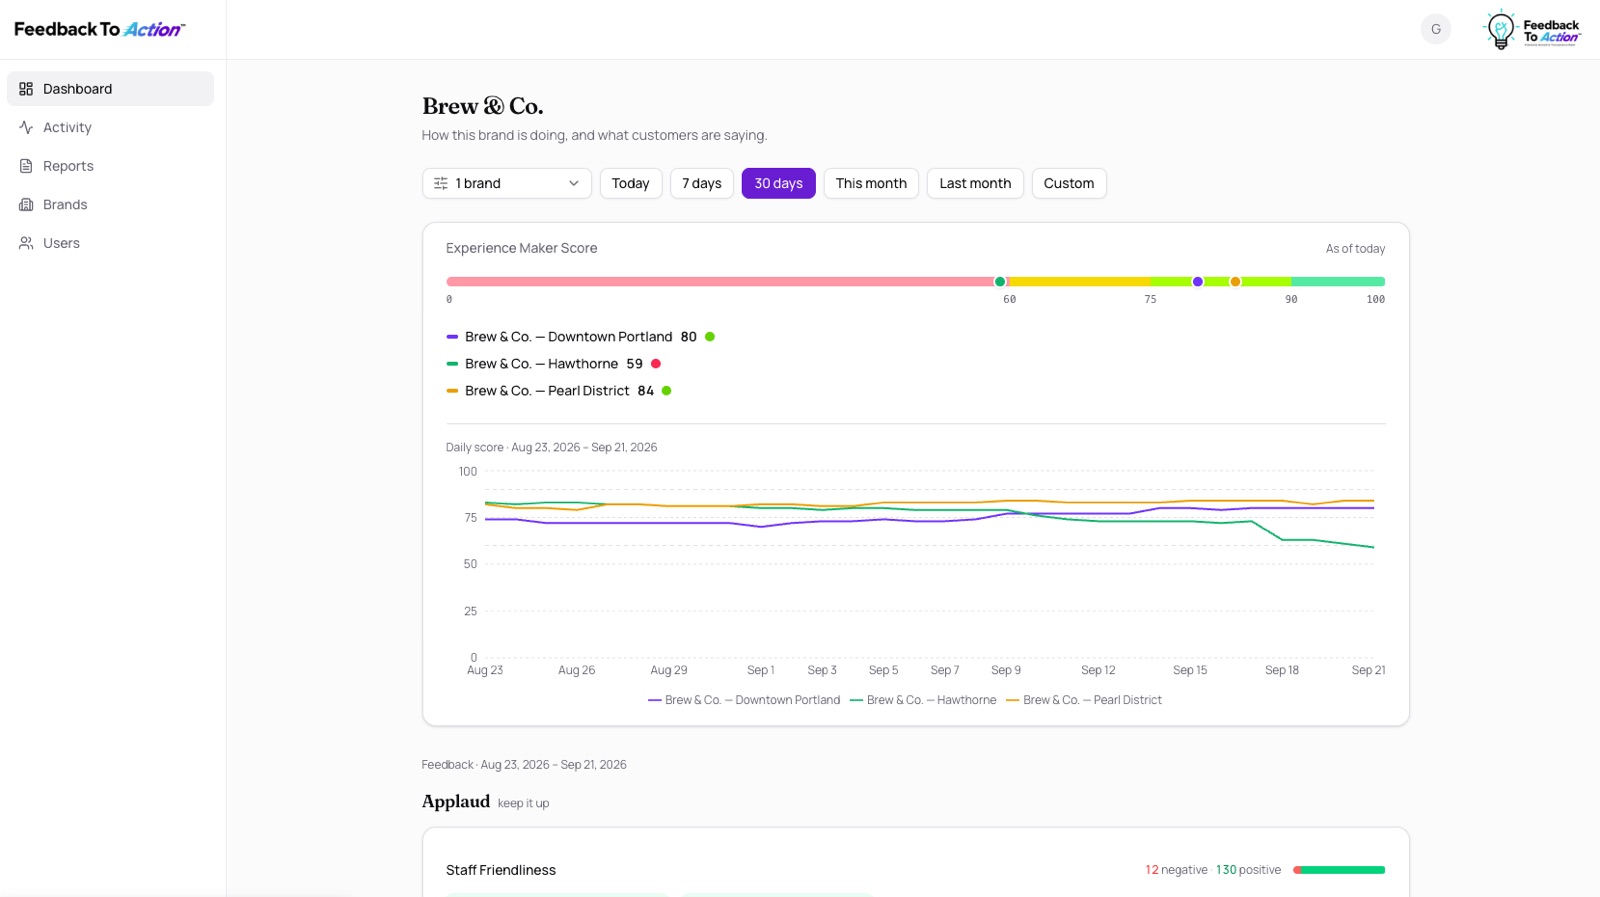Click the filter sliders icon in brand selector
Image resolution: width=1600 pixels, height=897 pixels.
click(x=441, y=183)
